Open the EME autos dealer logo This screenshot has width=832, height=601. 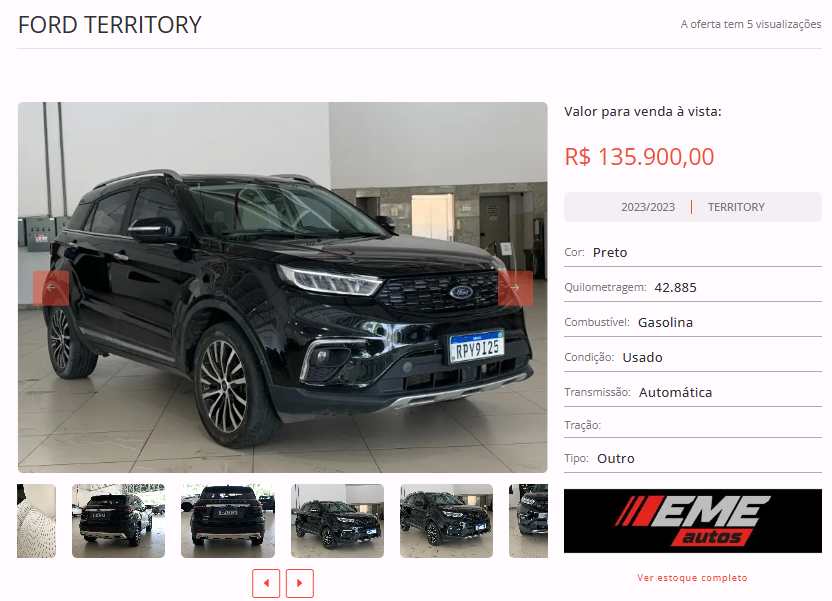pyautogui.click(x=692, y=521)
